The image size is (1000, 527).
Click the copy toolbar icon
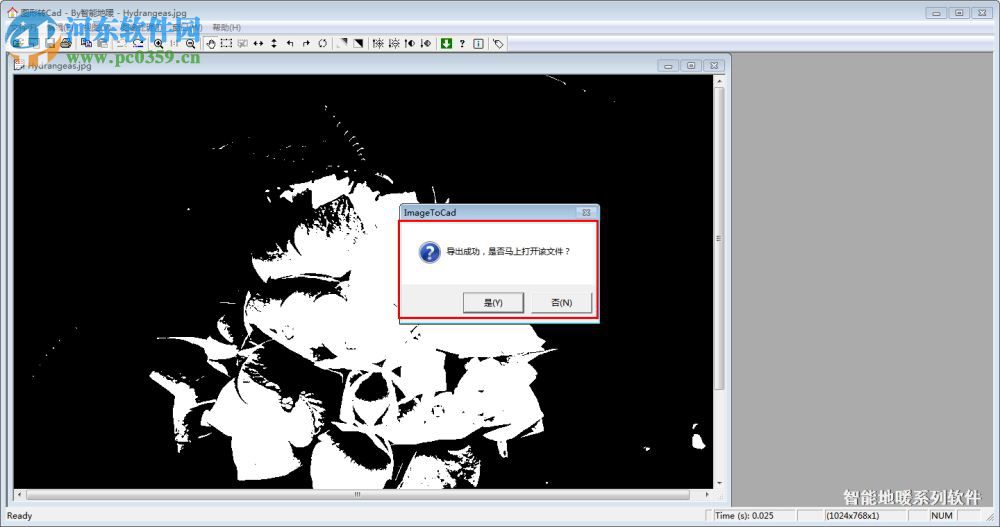tap(86, 43)
